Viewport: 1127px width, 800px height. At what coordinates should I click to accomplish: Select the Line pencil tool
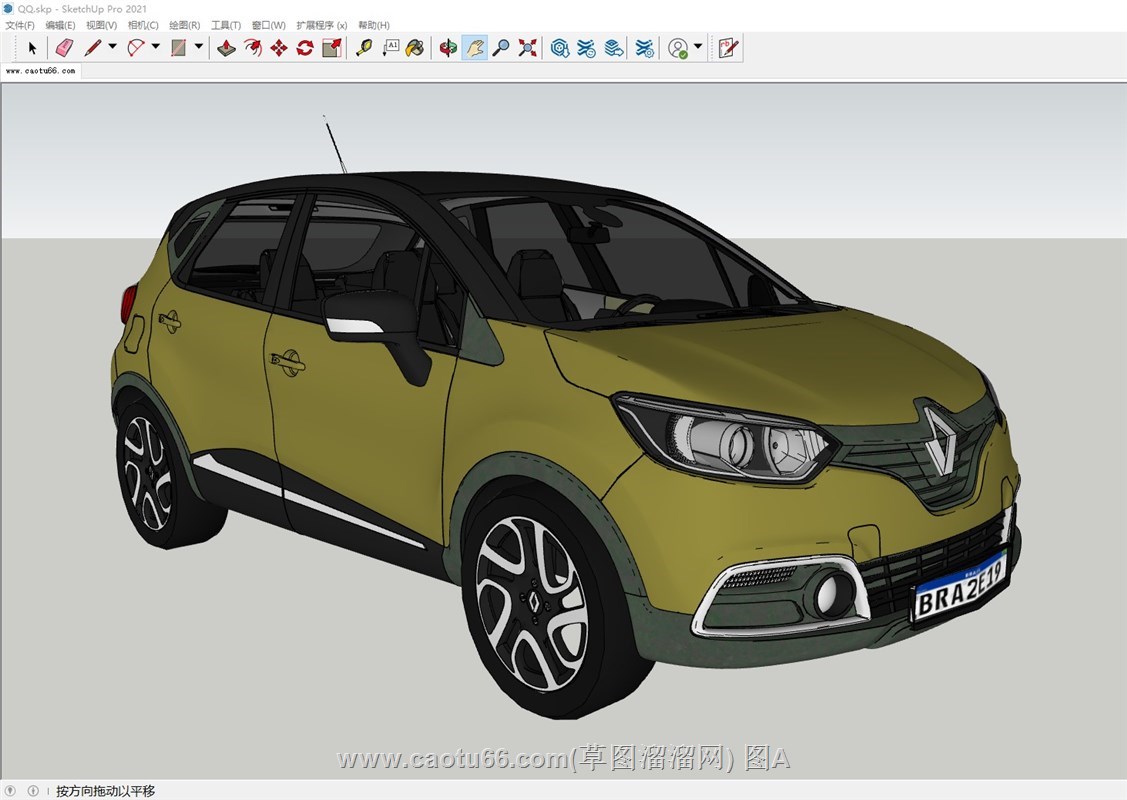pyautogui.click(x=93, y=48)
